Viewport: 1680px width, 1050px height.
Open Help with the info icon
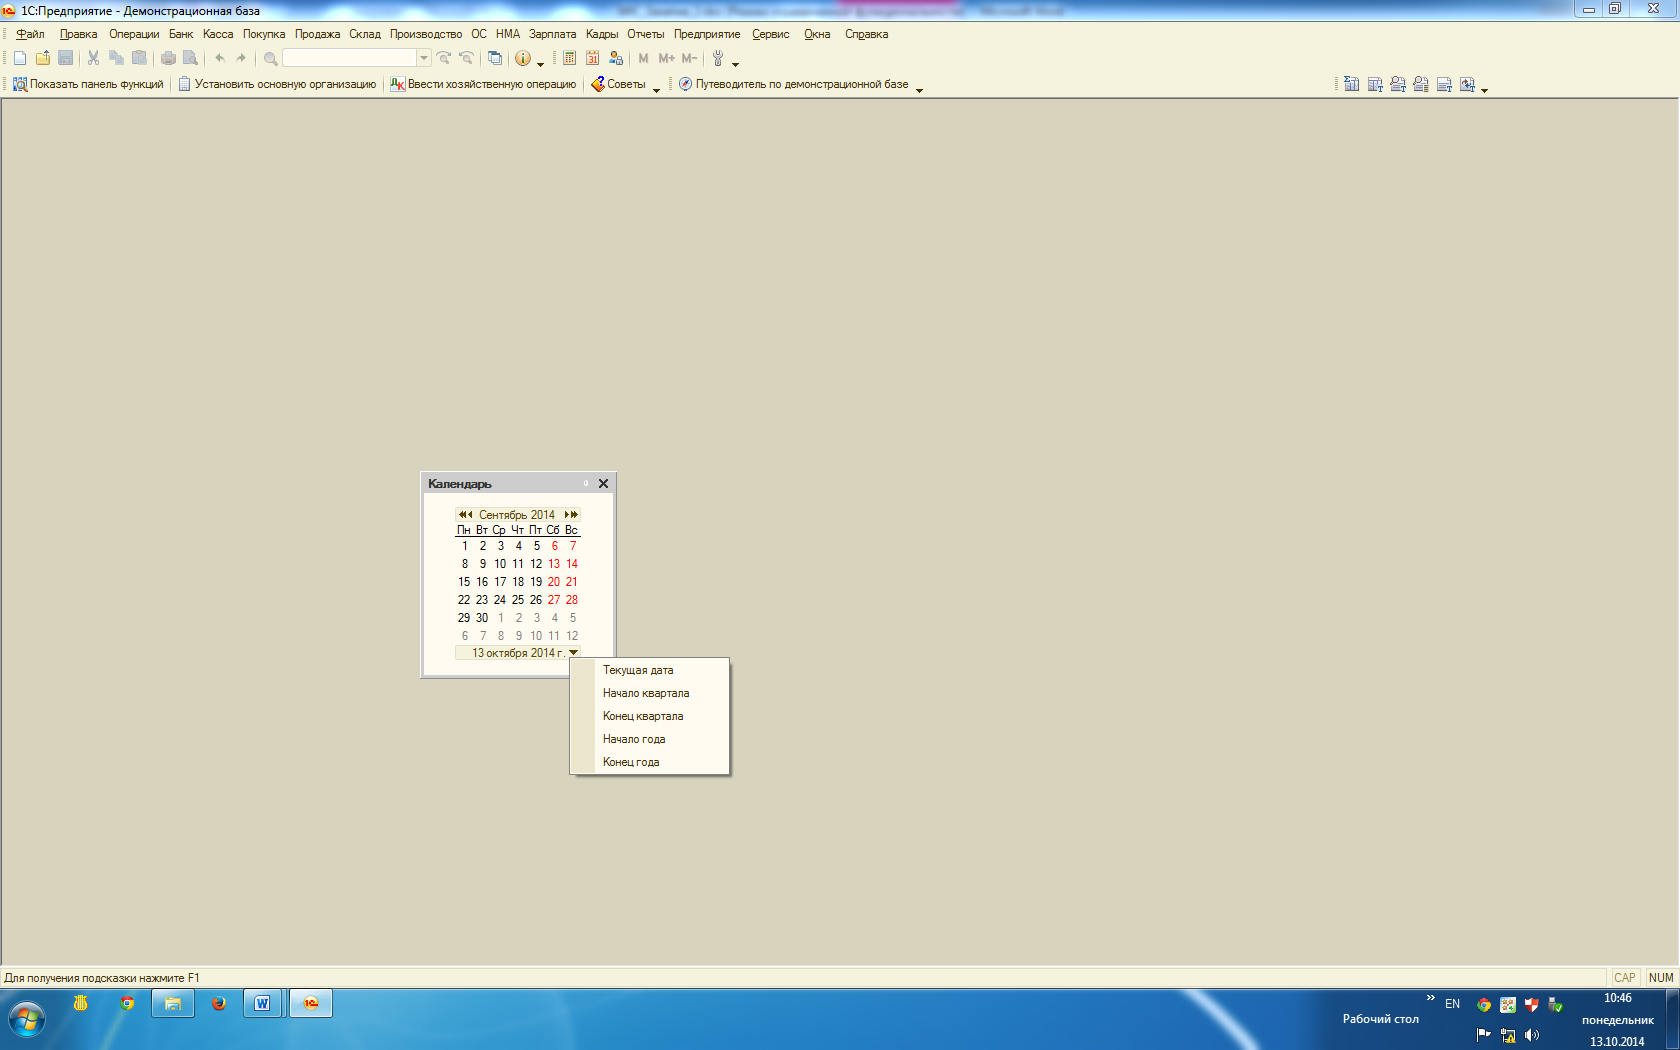click(x=522, y=58)
